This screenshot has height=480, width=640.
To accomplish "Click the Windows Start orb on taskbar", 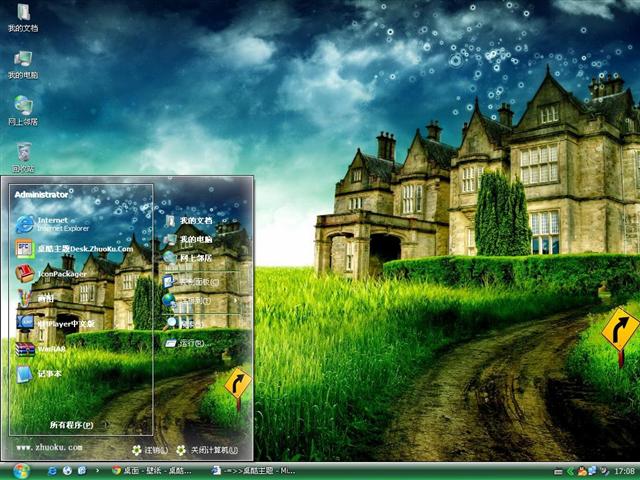I will coord(21,471).
